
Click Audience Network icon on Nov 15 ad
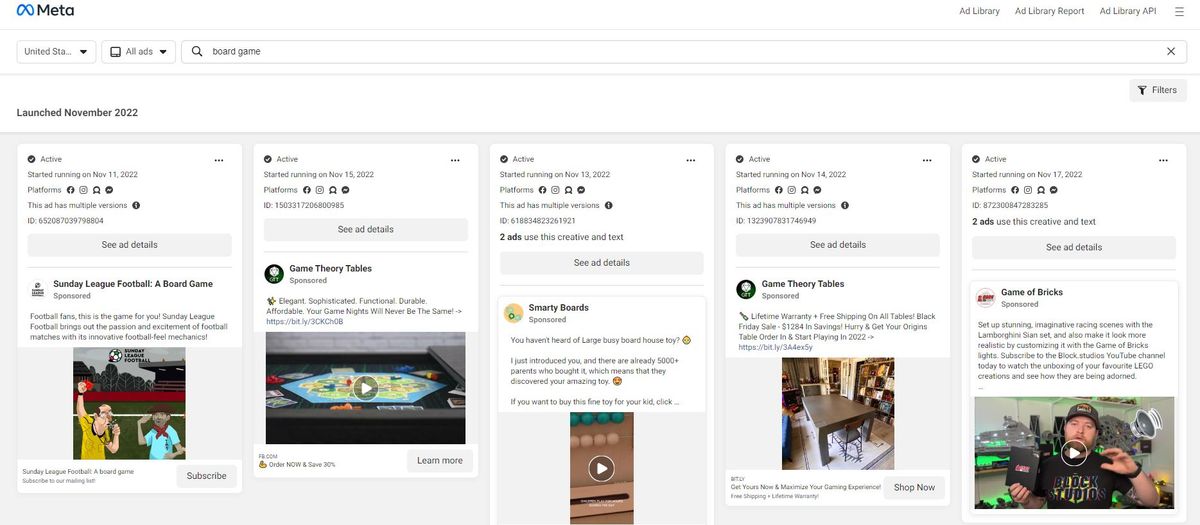pyautogui.click(x=332, y=190)
